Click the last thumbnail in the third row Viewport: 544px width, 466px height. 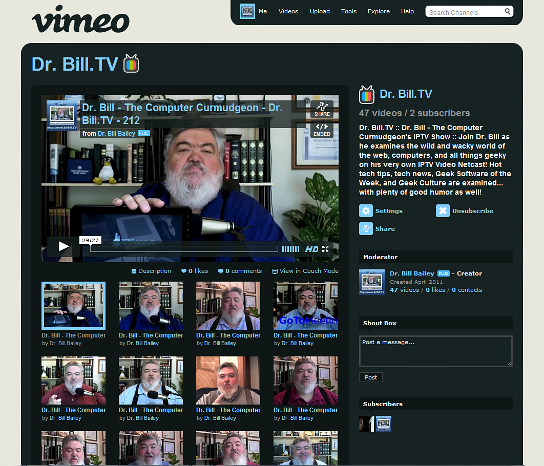coord(305,447)
